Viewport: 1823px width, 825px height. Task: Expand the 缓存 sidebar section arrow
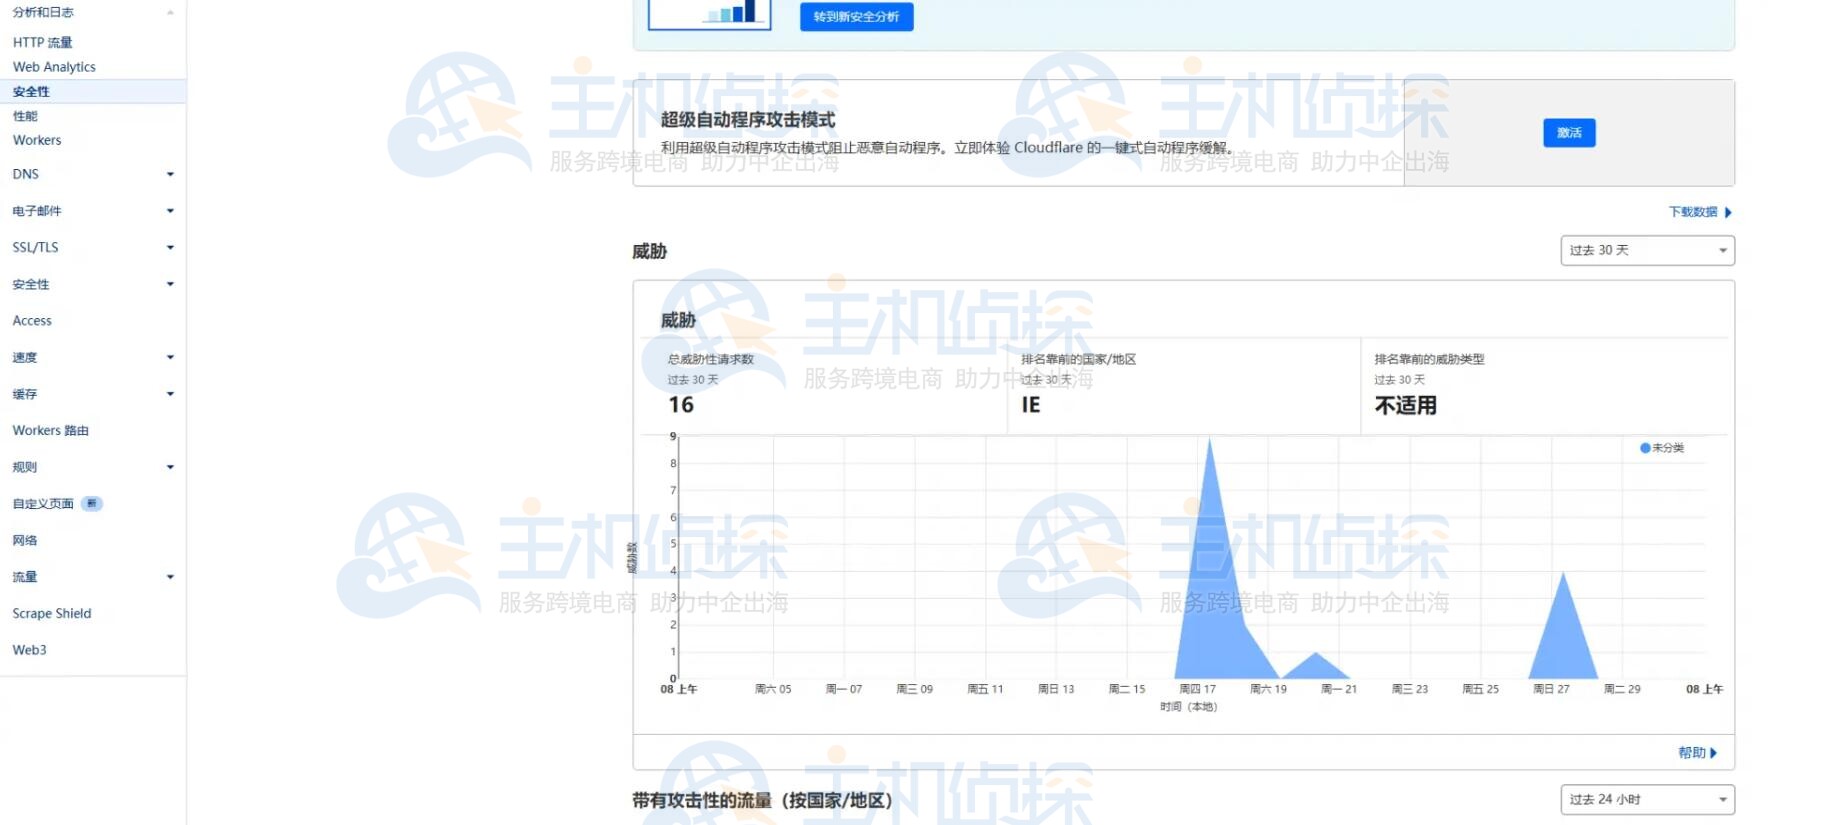pyautogui.click(x=170, y=394)
